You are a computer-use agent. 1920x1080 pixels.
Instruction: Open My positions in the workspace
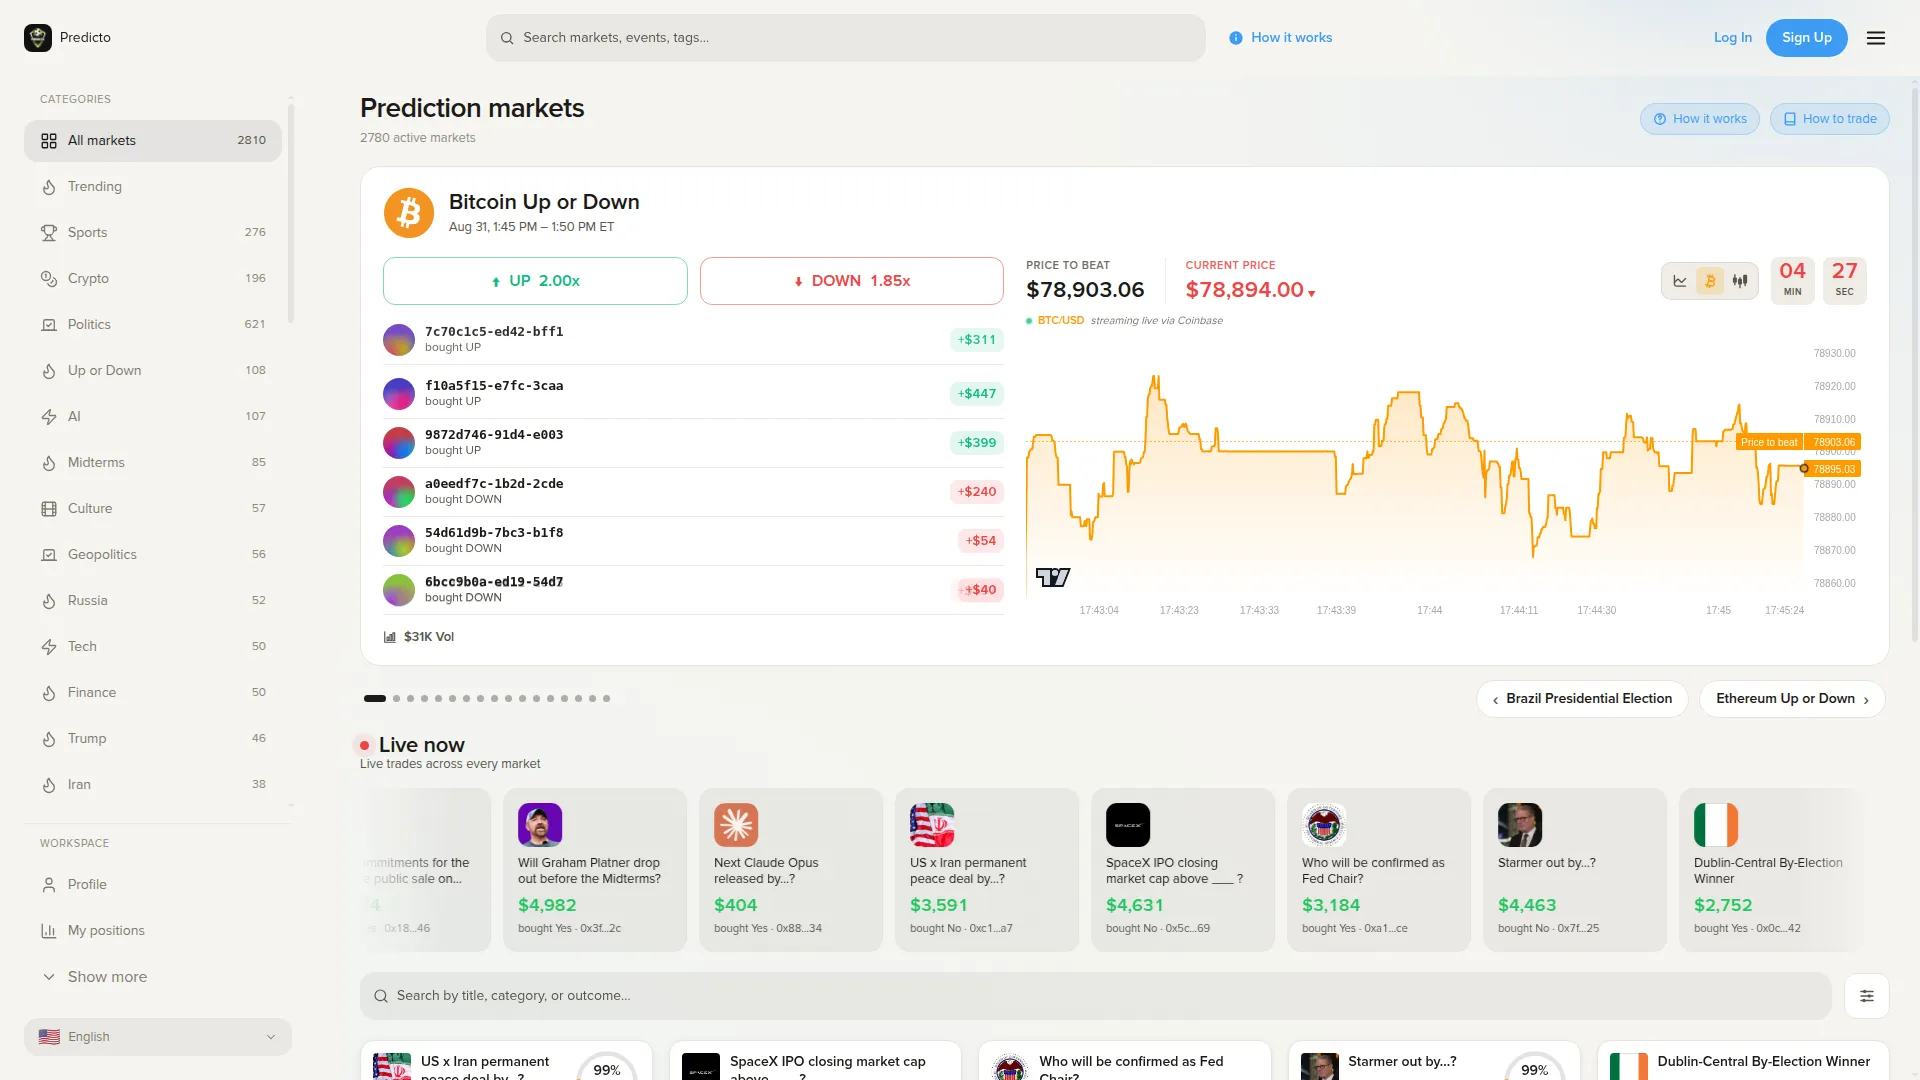(158, 931)
